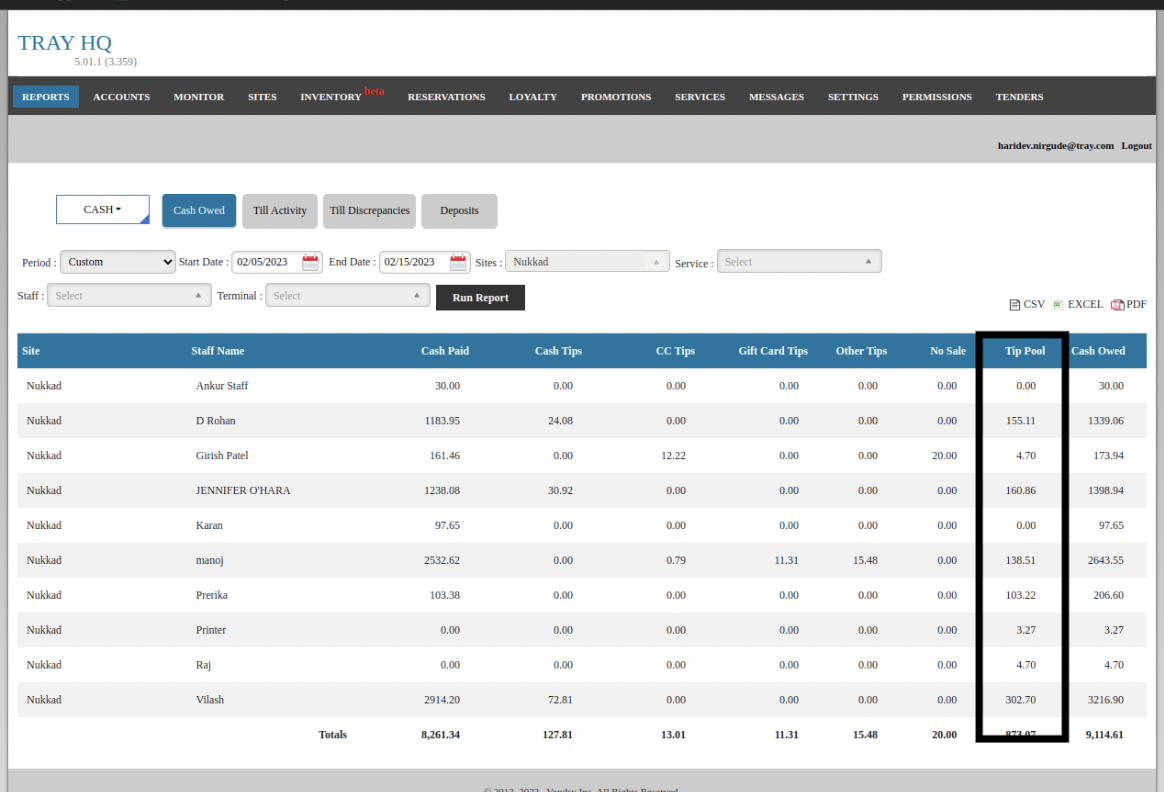Open the Terminal select dropdown
Image resolution: width=1164 pixels, height=792 pixels.
click(347, 295)
